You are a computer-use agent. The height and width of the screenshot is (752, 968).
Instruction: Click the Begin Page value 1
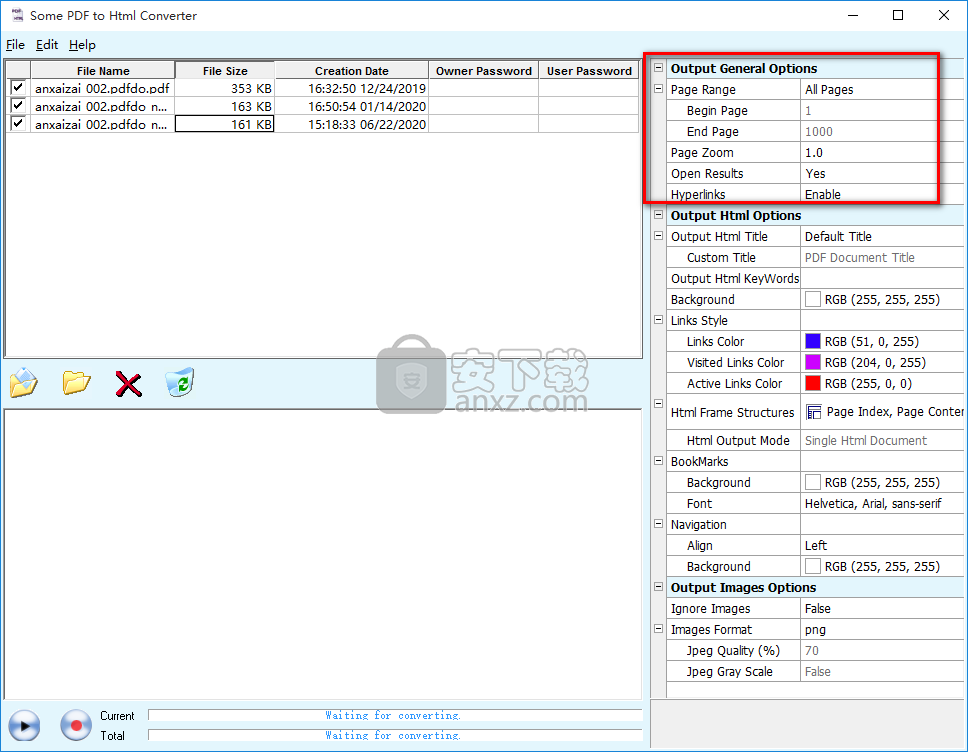coord(808,111)
